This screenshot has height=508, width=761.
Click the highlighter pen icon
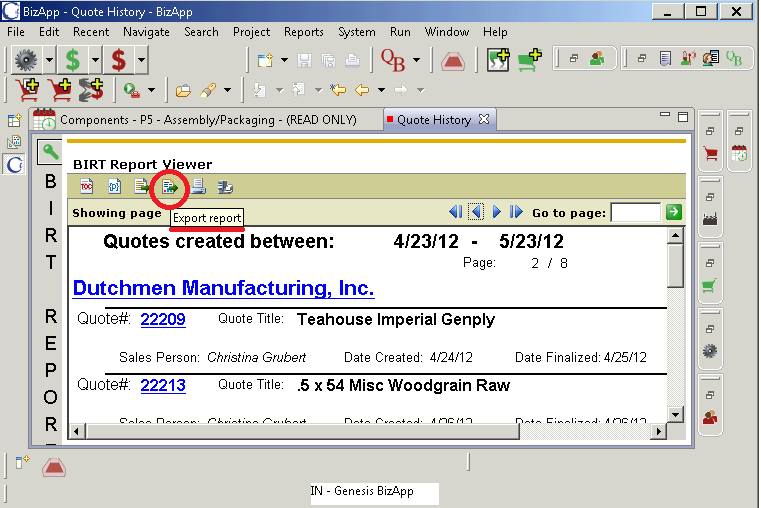click(x=208, y=90)
